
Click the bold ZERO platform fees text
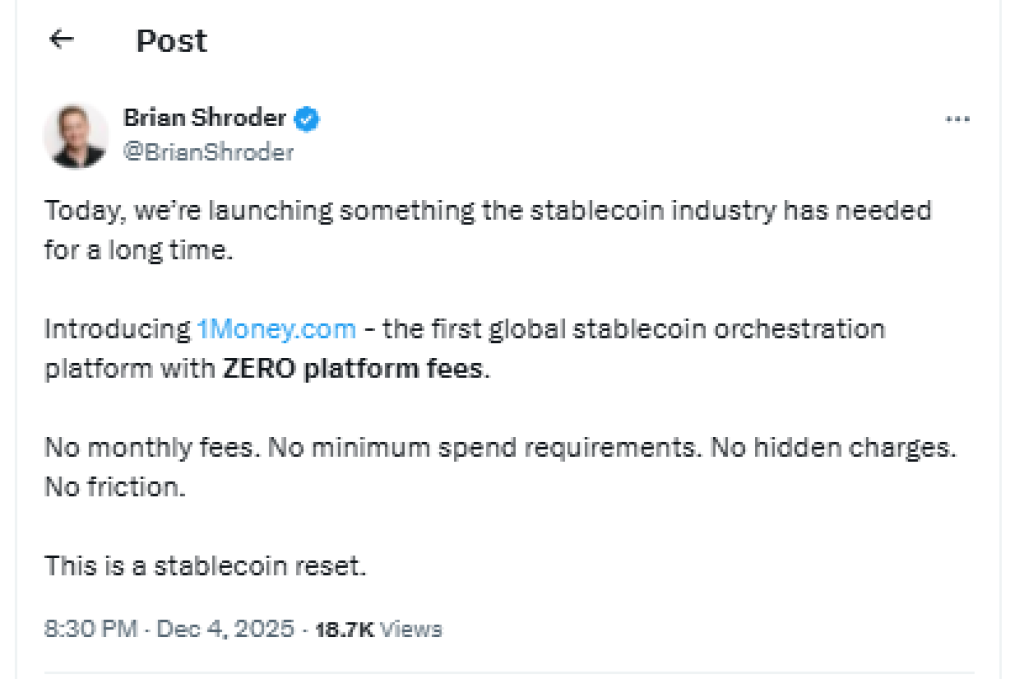tap(352, 368)
